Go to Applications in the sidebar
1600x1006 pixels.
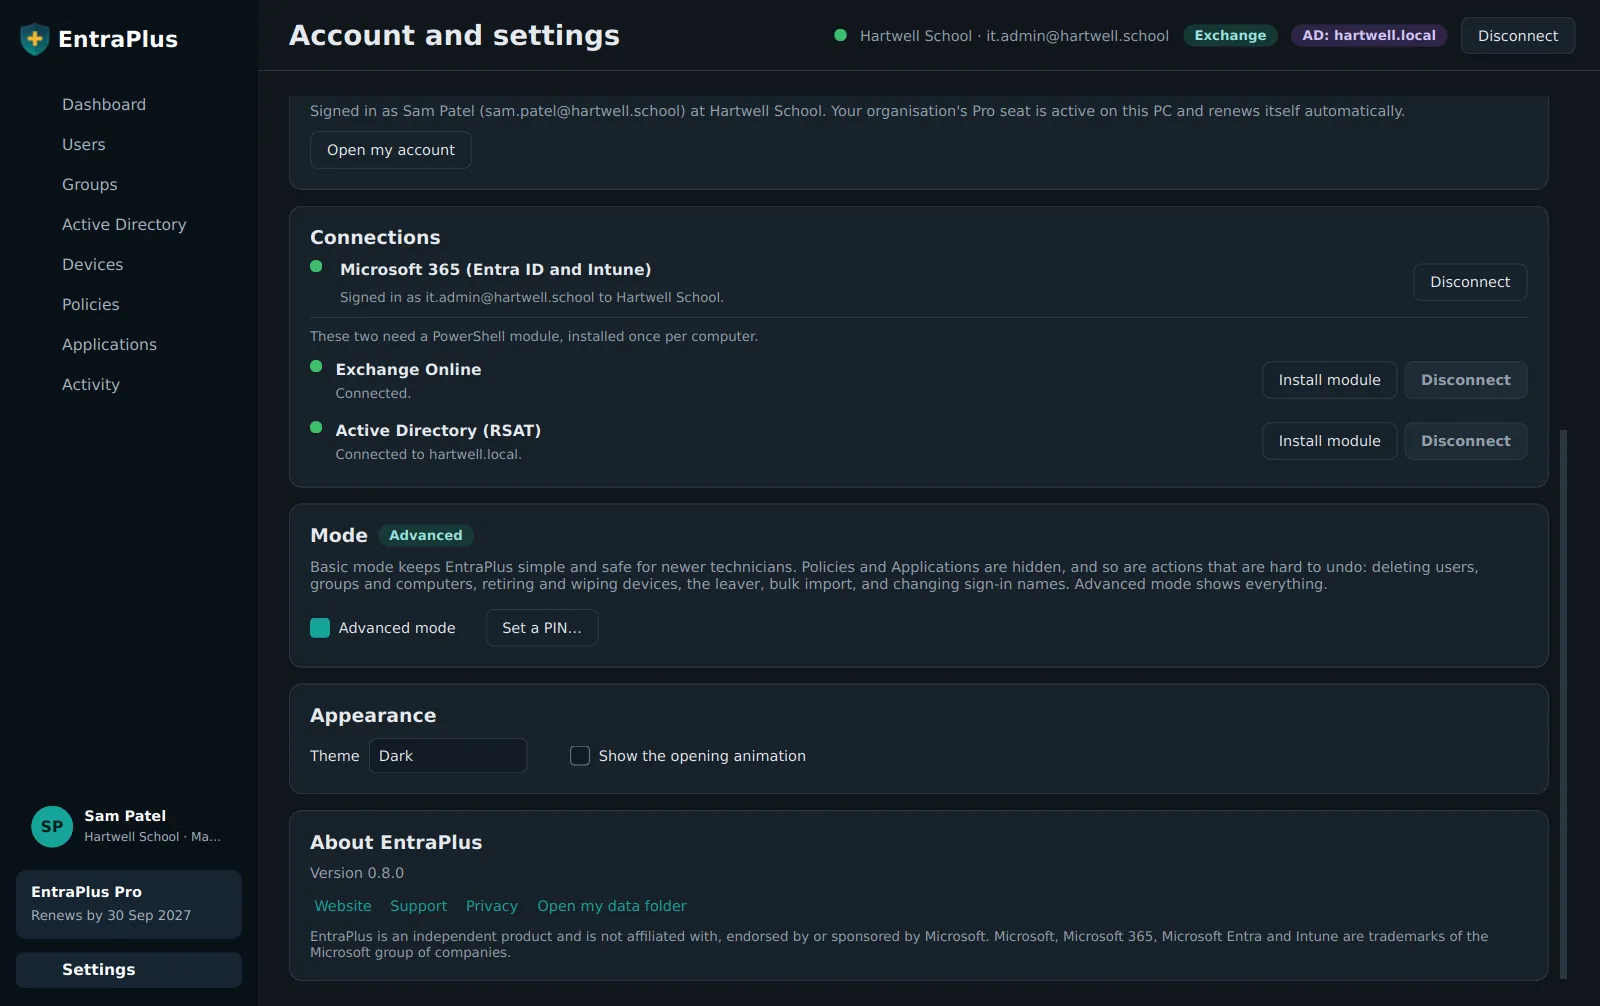[110, 345]
